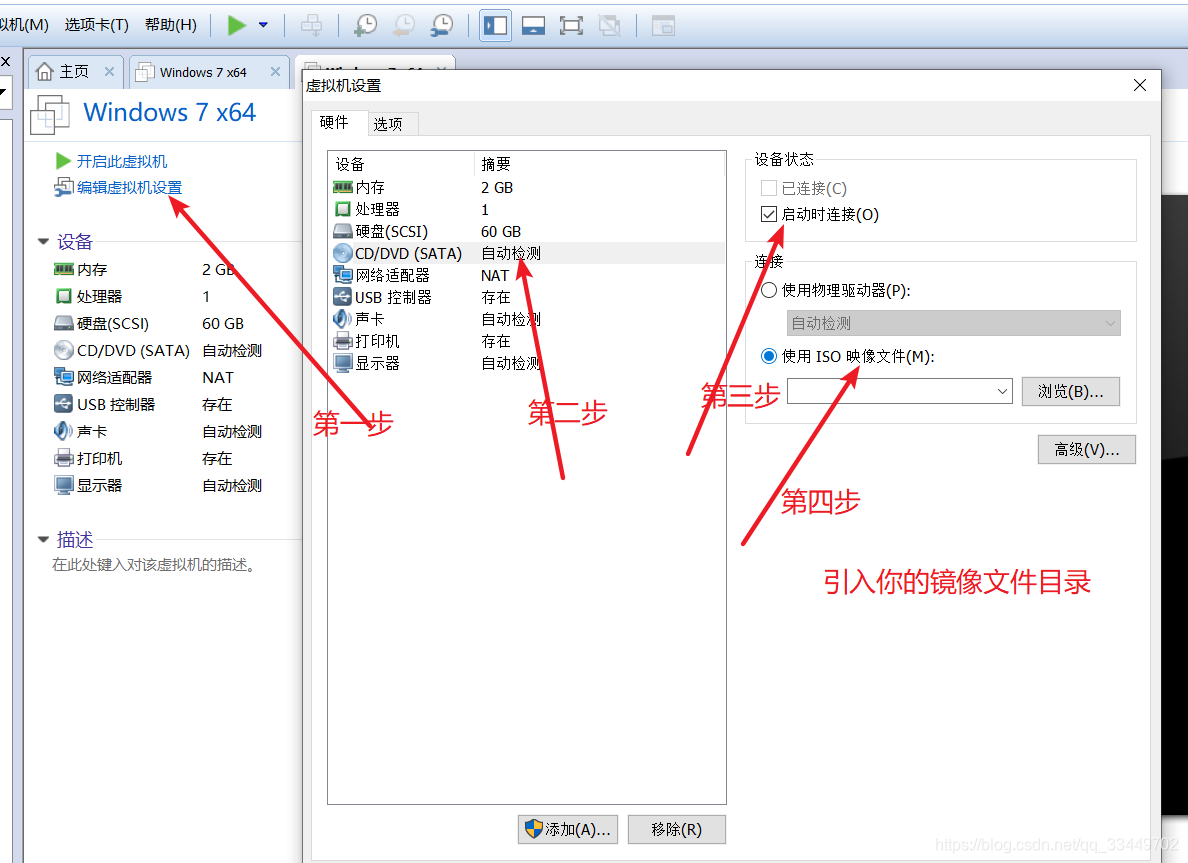The height and width of the screenshot is (863, 1188).
Task: Toggle the sidebar library view icon
Action: 496,26
